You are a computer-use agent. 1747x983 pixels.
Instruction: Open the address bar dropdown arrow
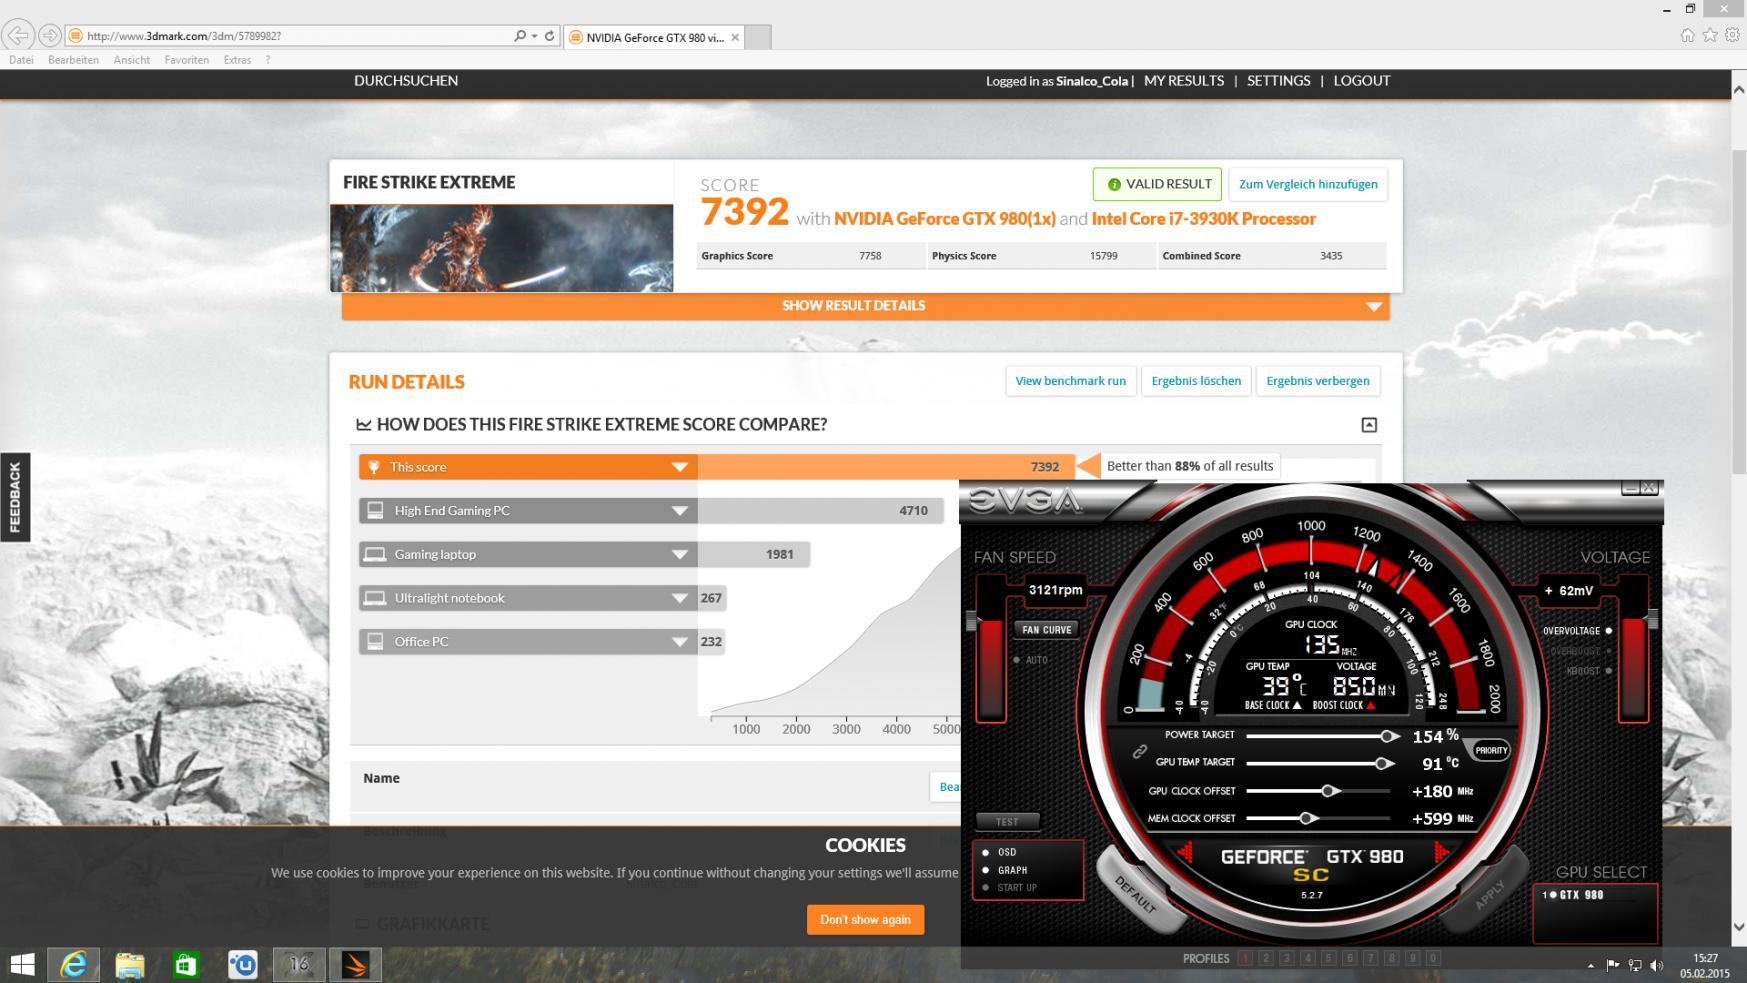click(535, 36)
